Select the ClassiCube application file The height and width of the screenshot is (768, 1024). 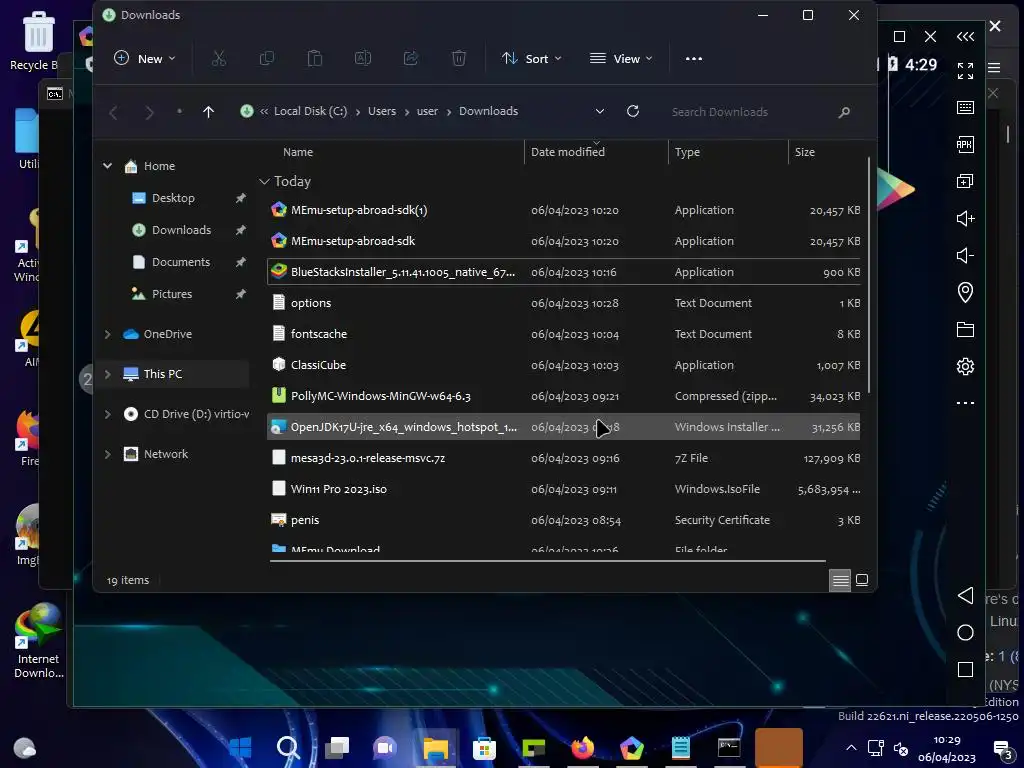(x=564, y=365)
